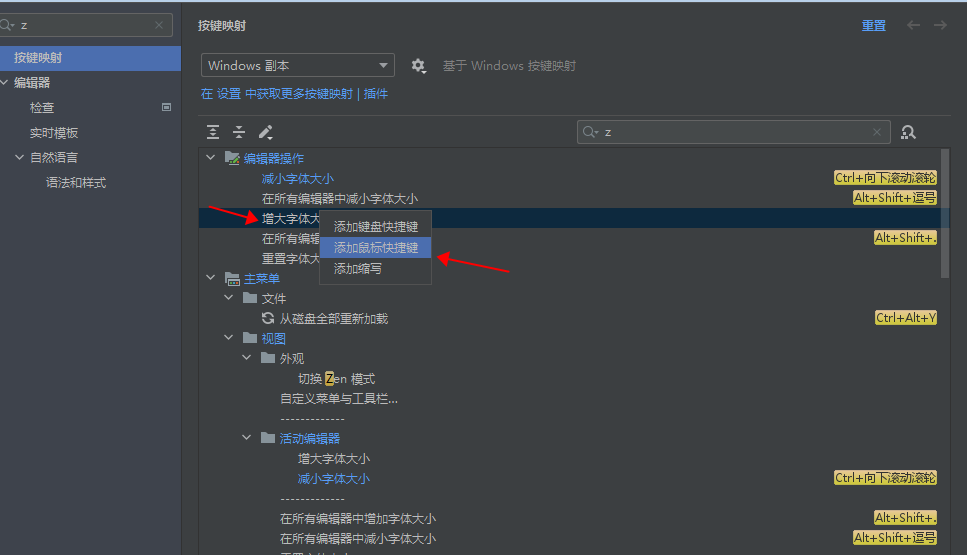967x555 pixels.
Task: Open the gear menu beside keymap scheme
Action: pyautogui.click(x=419, y=66)
